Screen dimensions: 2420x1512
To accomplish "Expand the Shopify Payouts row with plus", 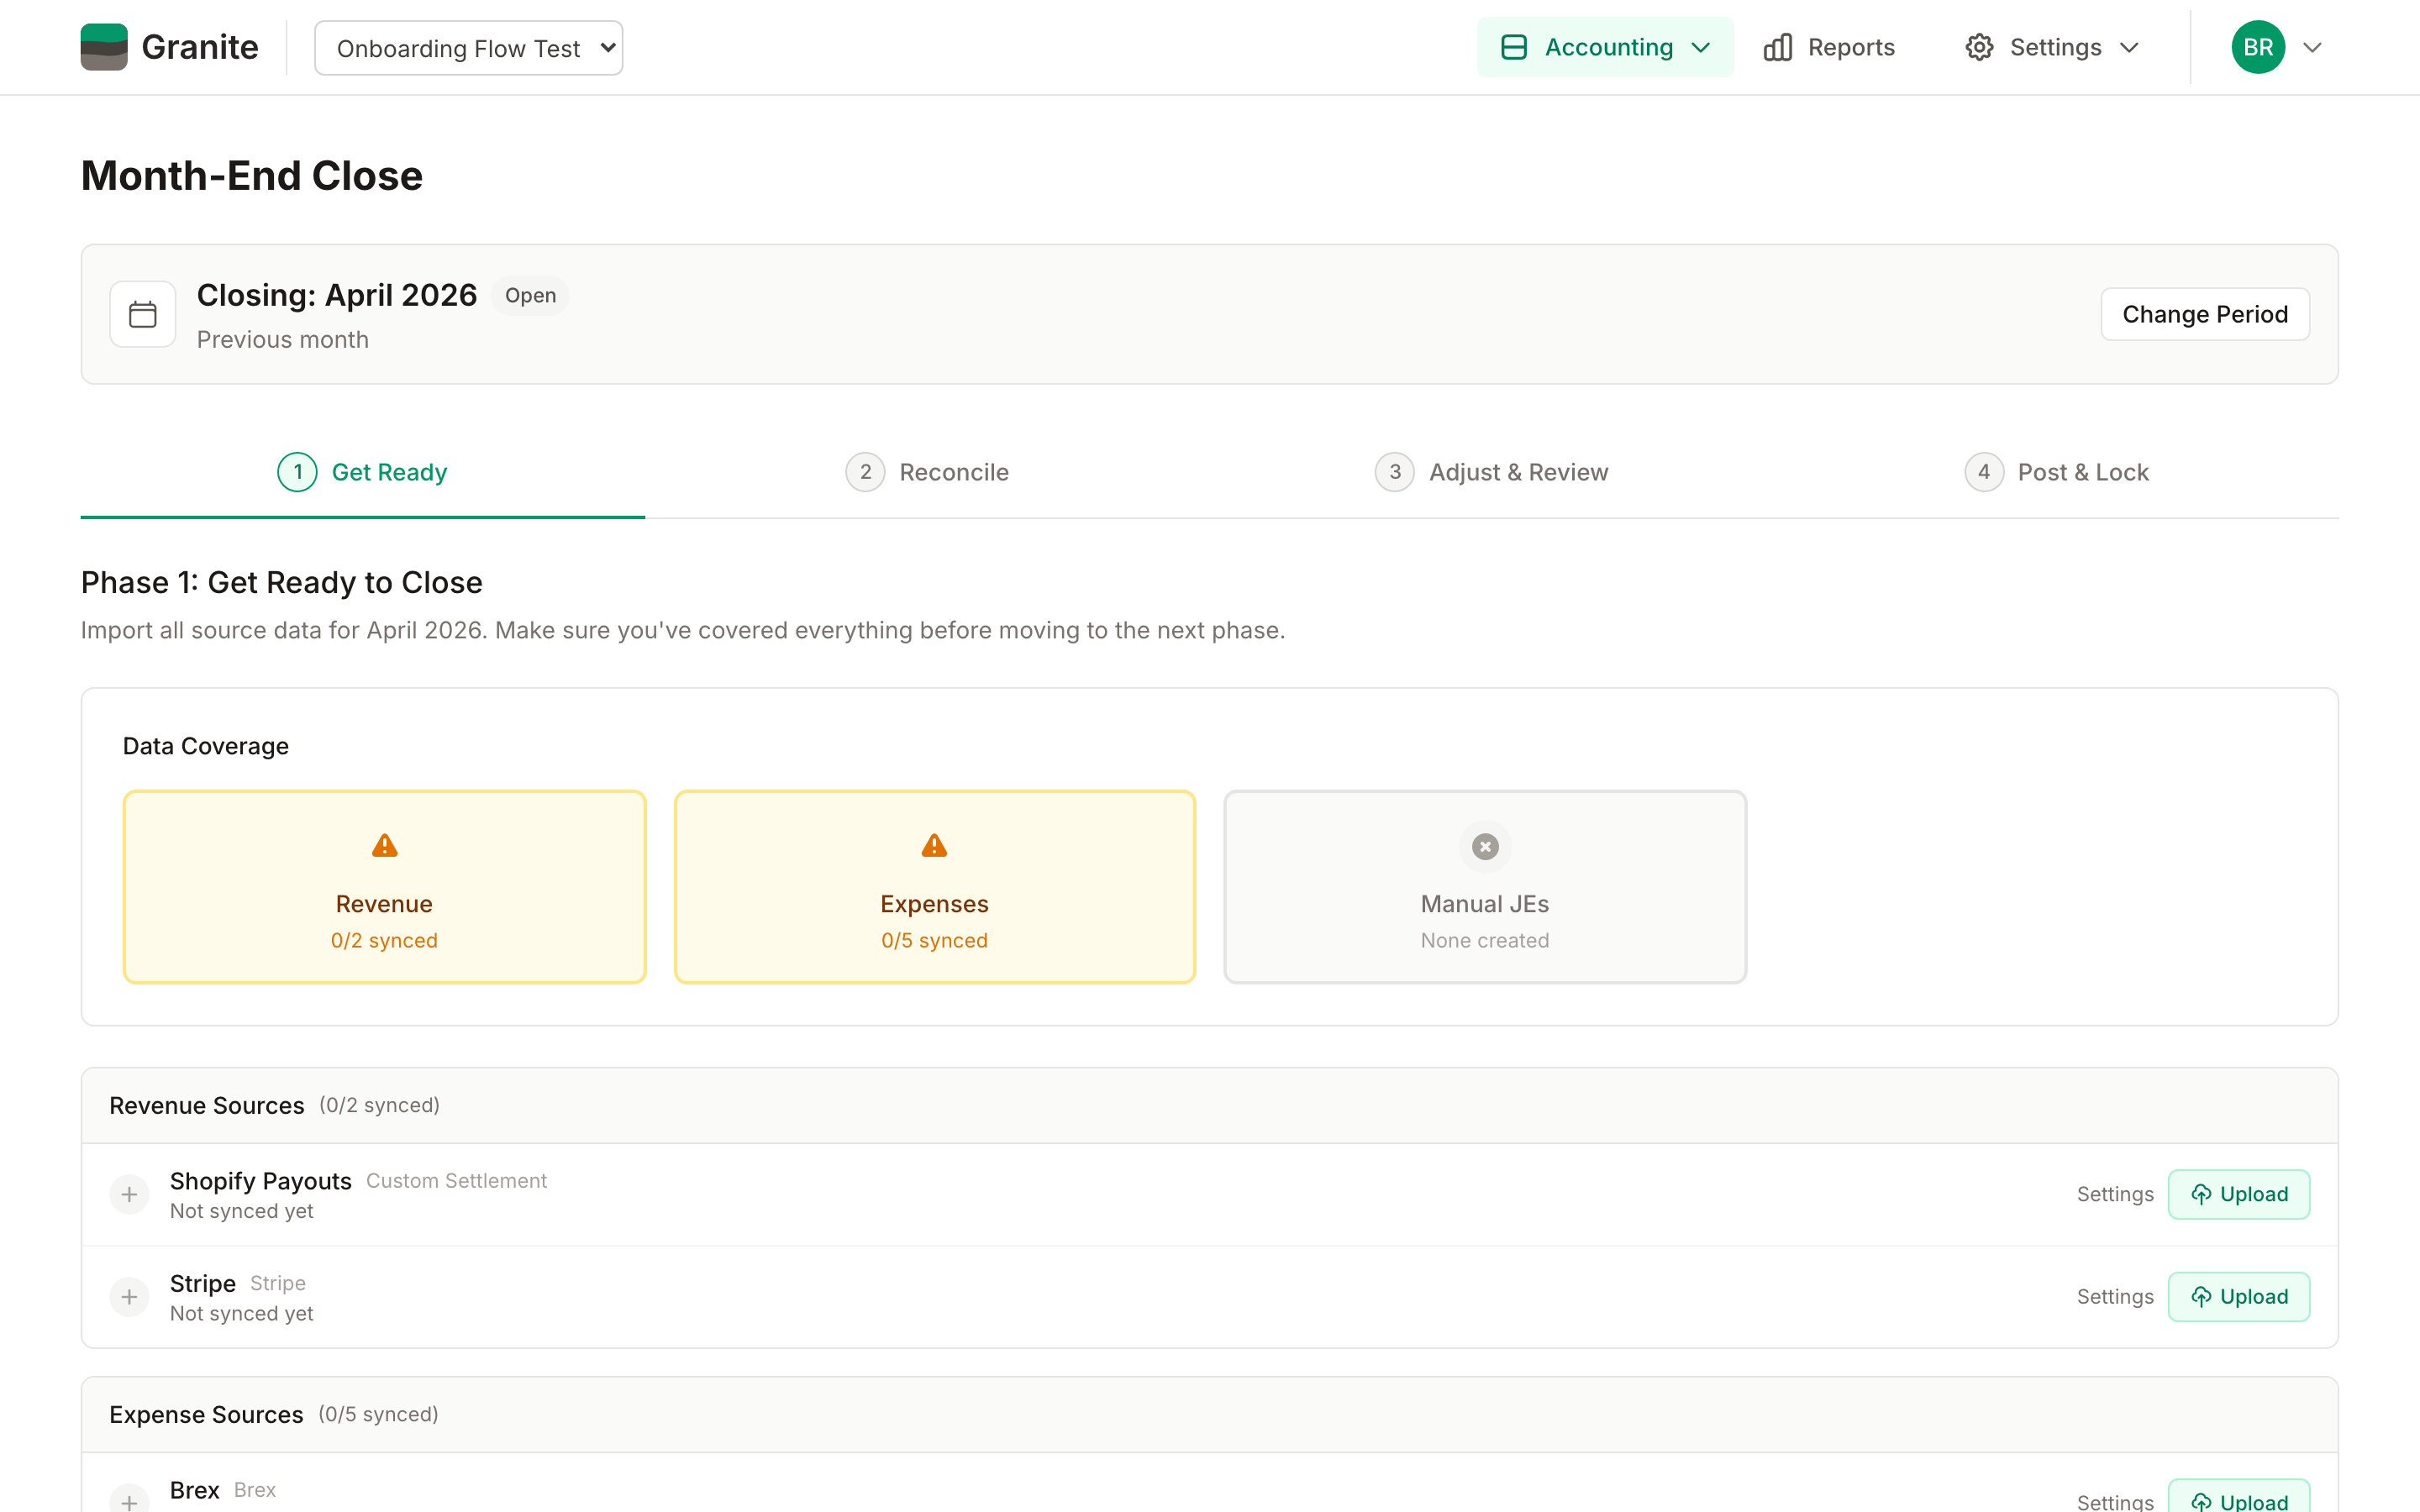I will click(129, 1194).
